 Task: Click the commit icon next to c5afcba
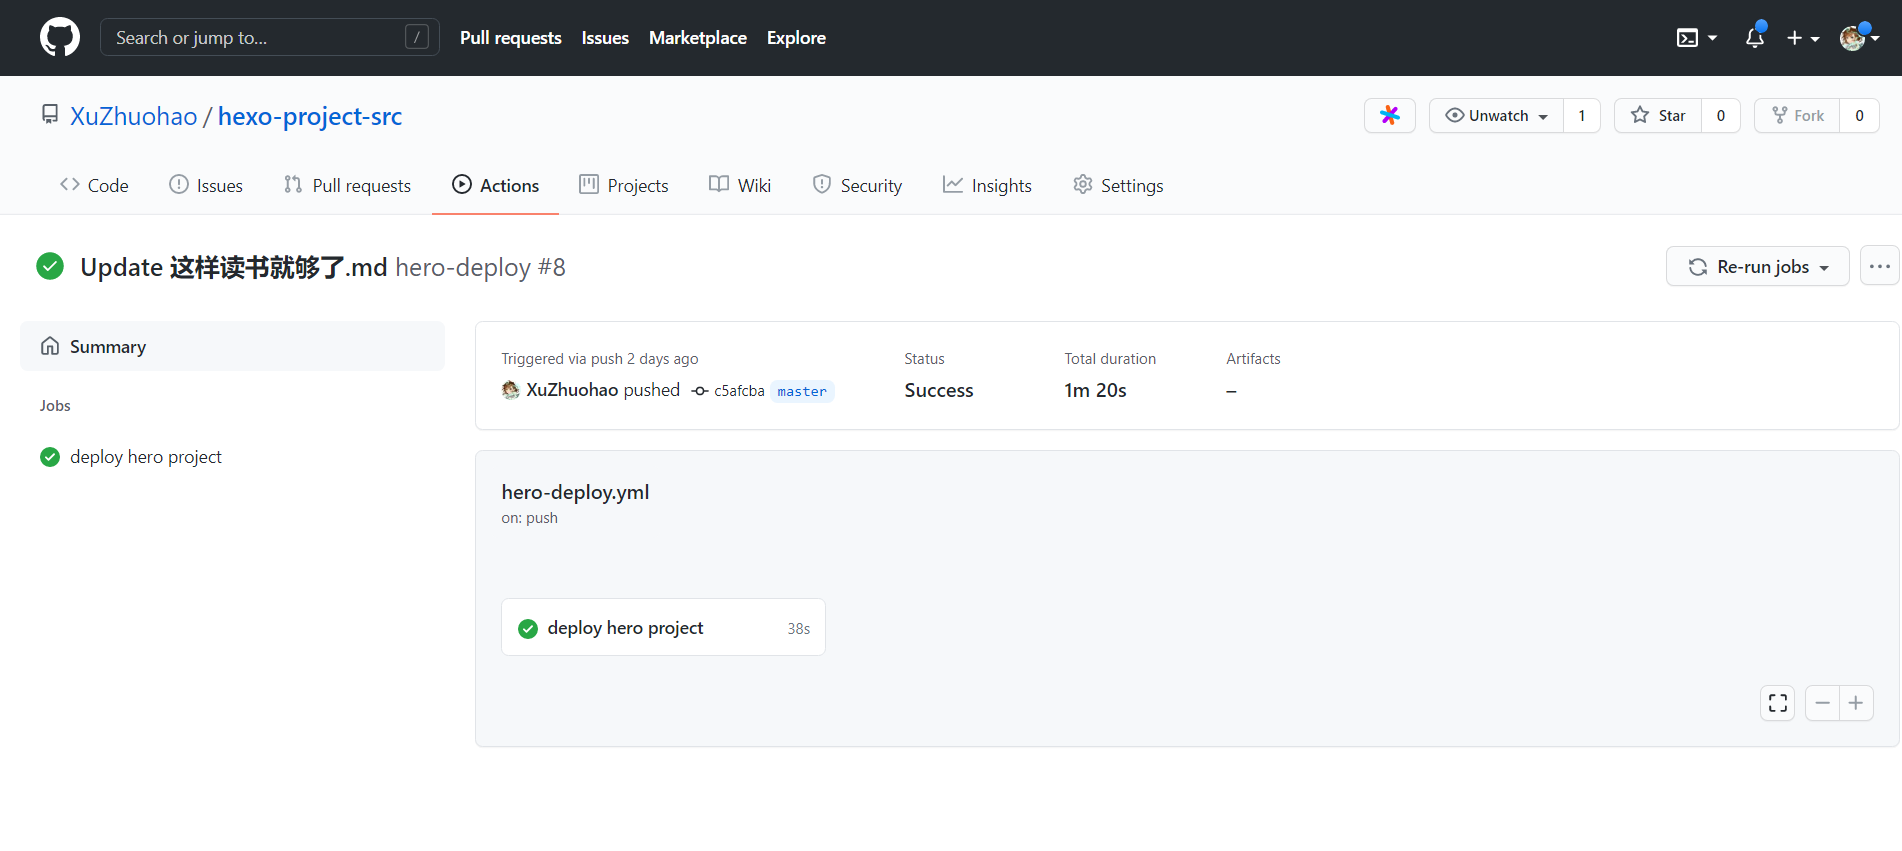tap(700, 391)
